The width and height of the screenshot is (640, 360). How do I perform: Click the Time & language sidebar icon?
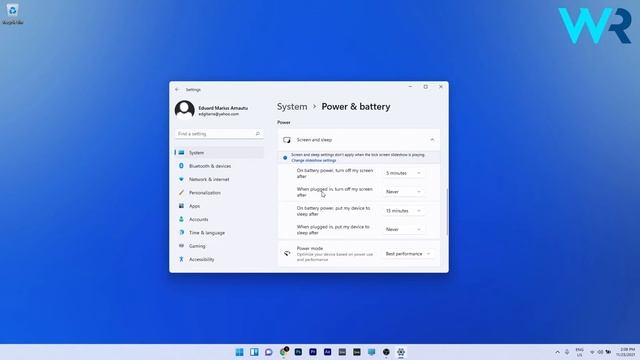(181, 233)
